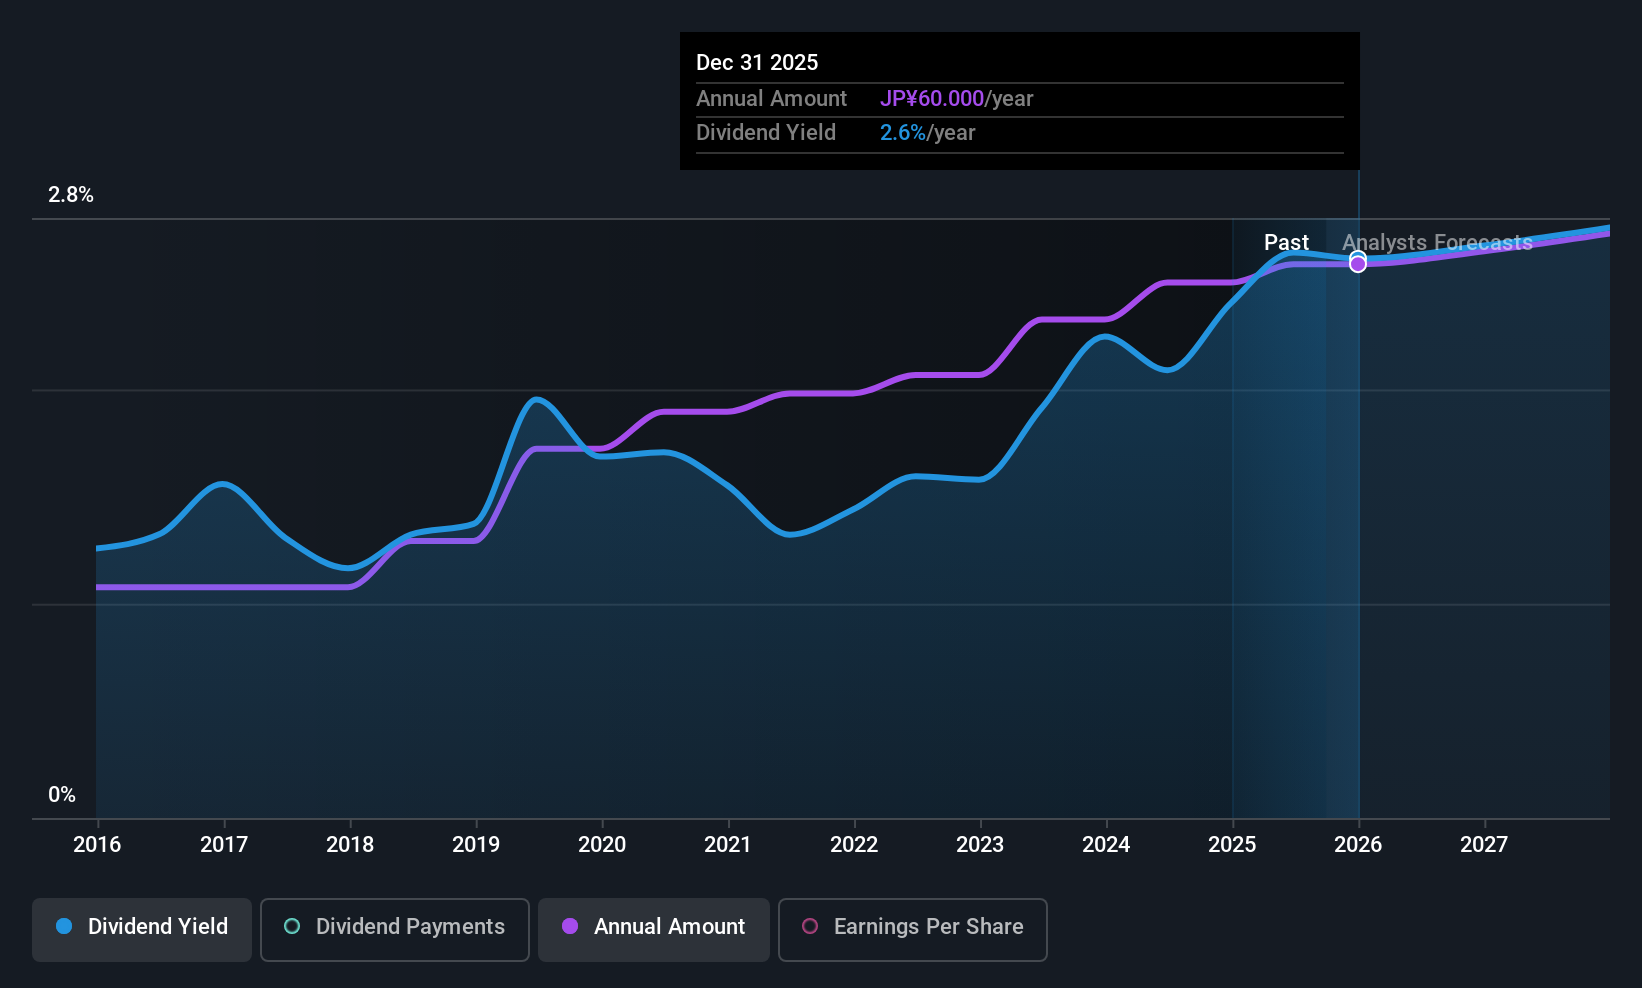The width and height of the screenshot is (1642, 988).
Task: Toggle the Dividend Yield series
Action: tap(142, 930)
